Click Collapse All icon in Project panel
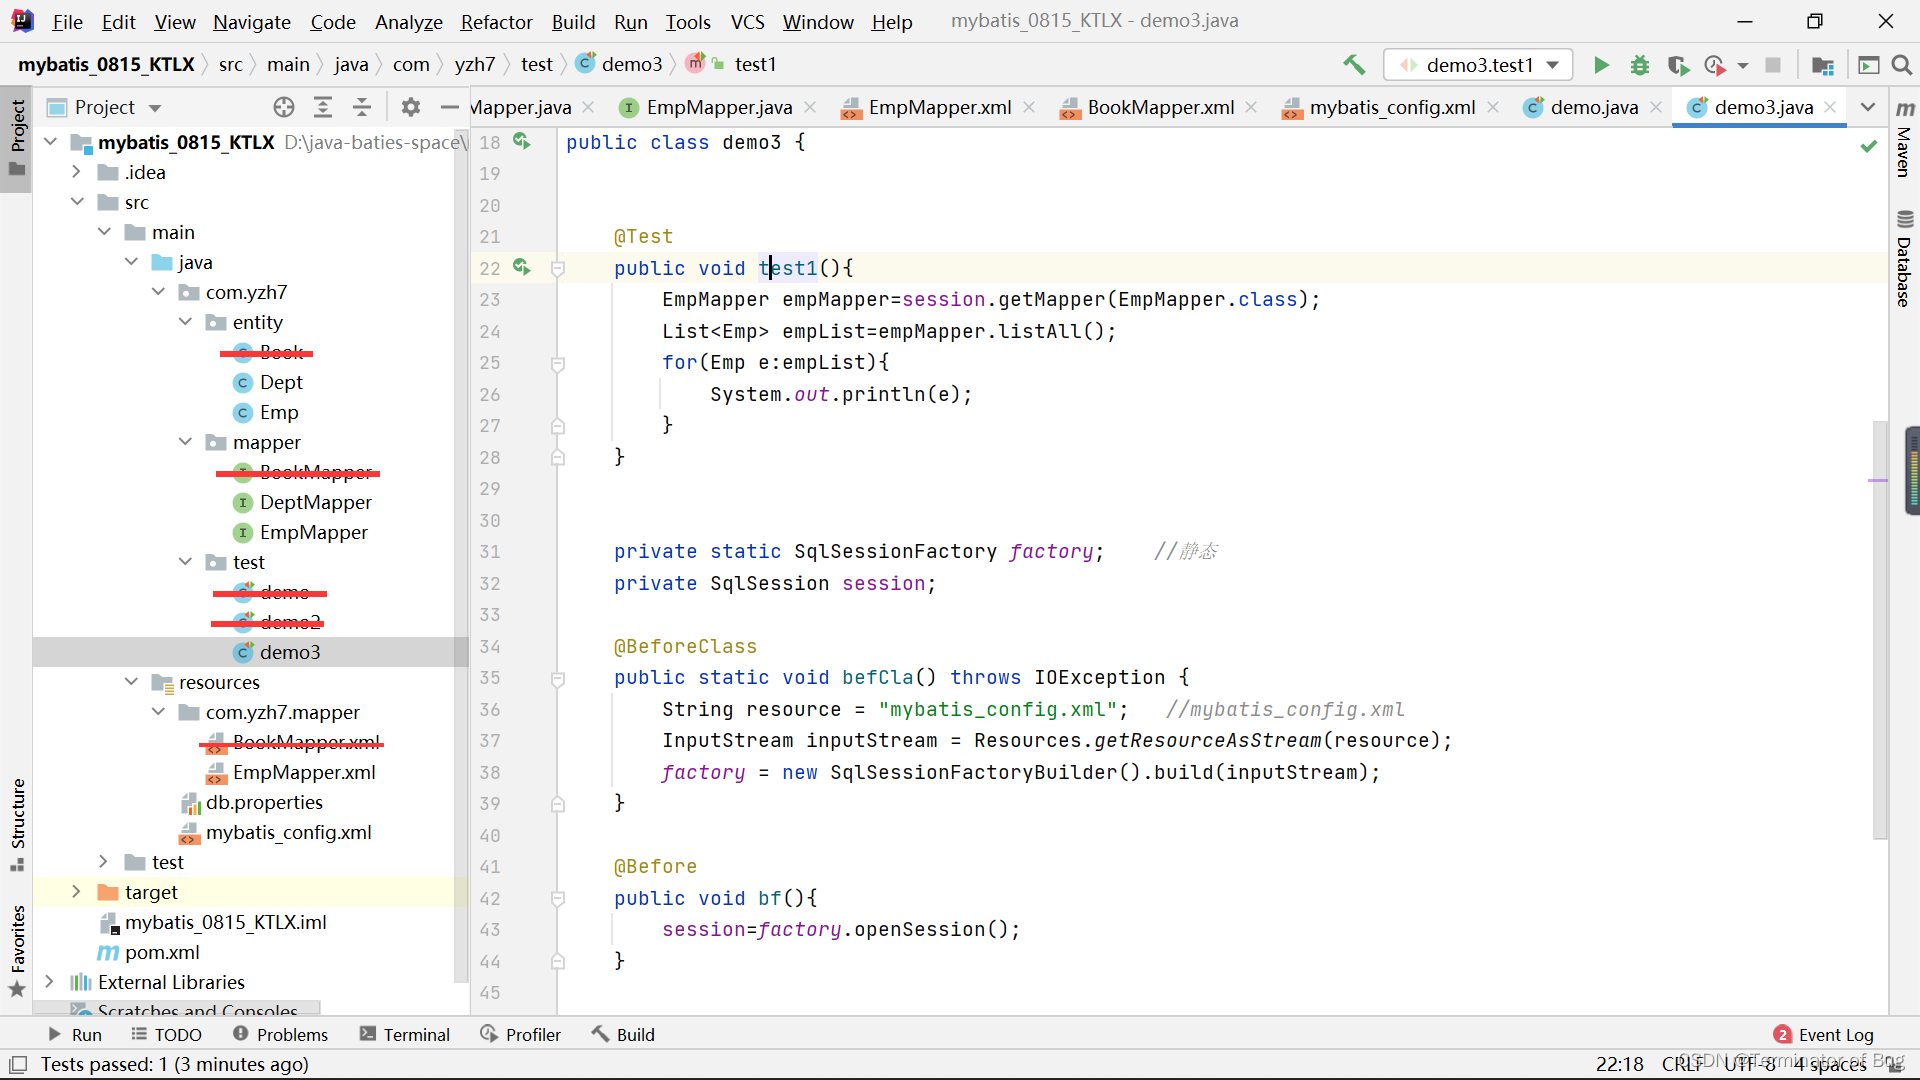This screenshot has height=1080, width=1920. [x=362, y=107]
